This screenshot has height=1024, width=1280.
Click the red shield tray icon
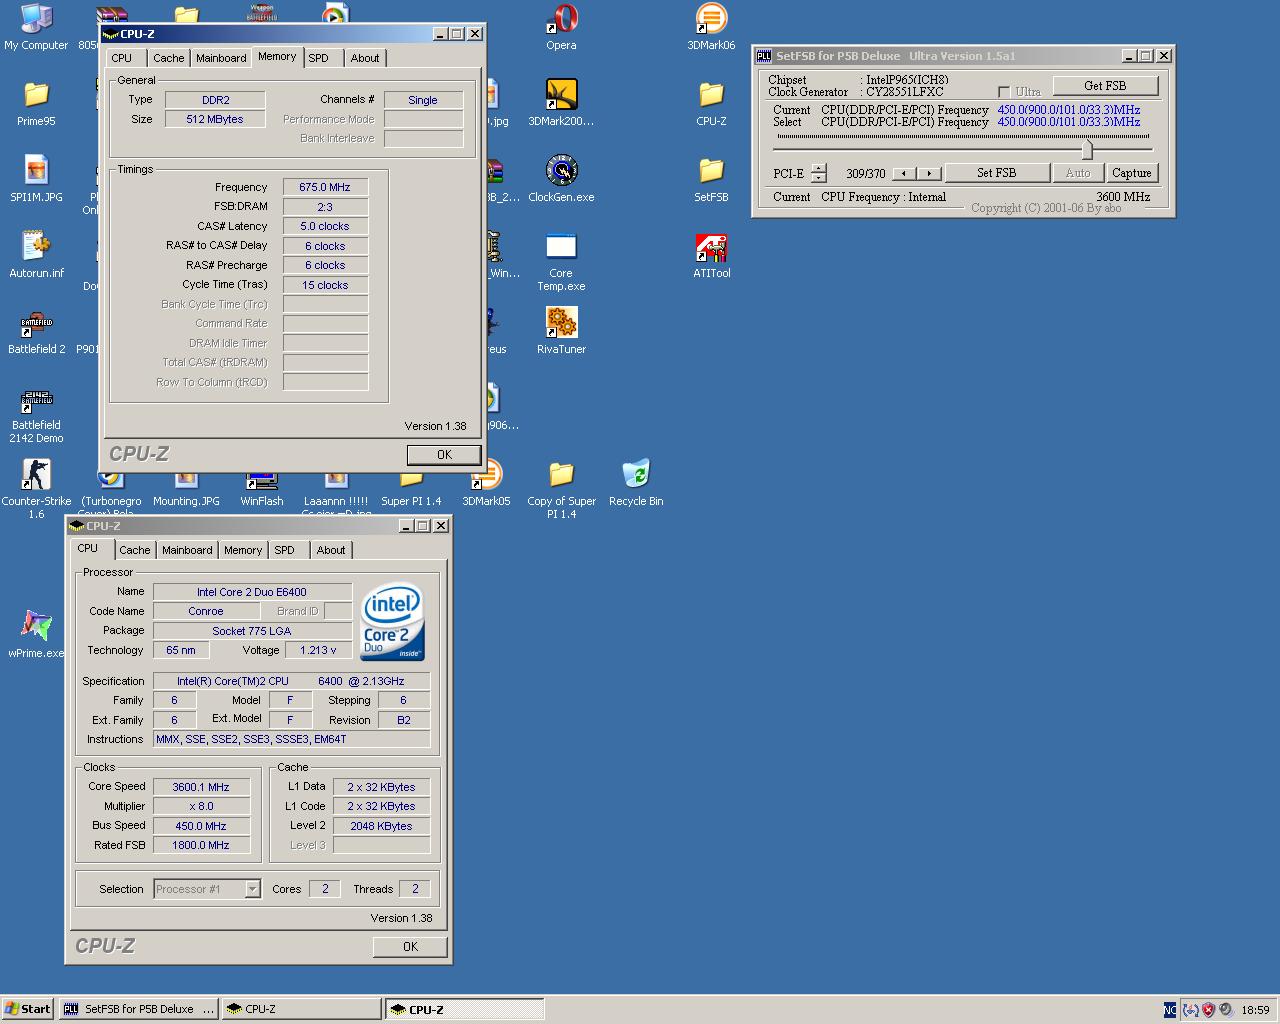point(1208,1010)
